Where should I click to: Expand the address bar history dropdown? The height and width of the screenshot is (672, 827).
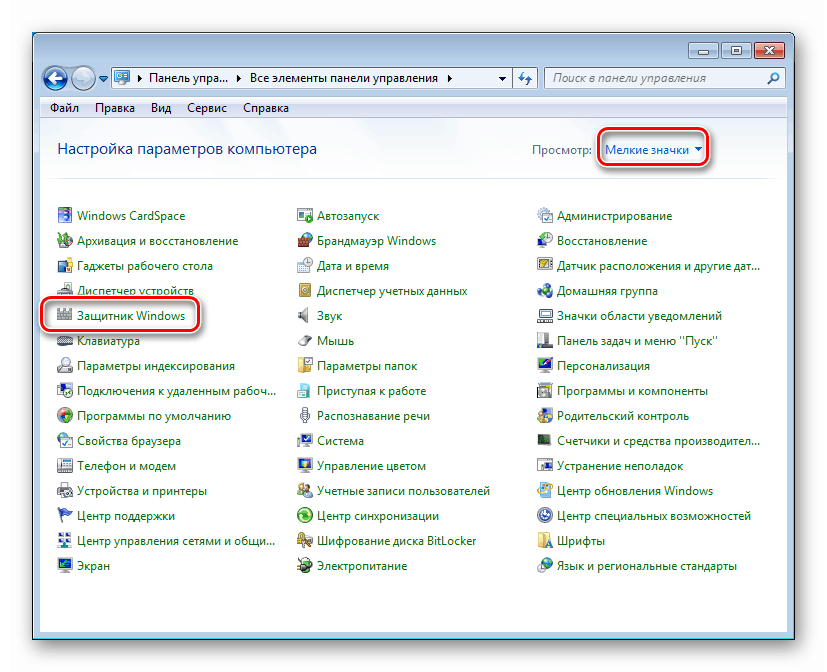tap(501, 77)
